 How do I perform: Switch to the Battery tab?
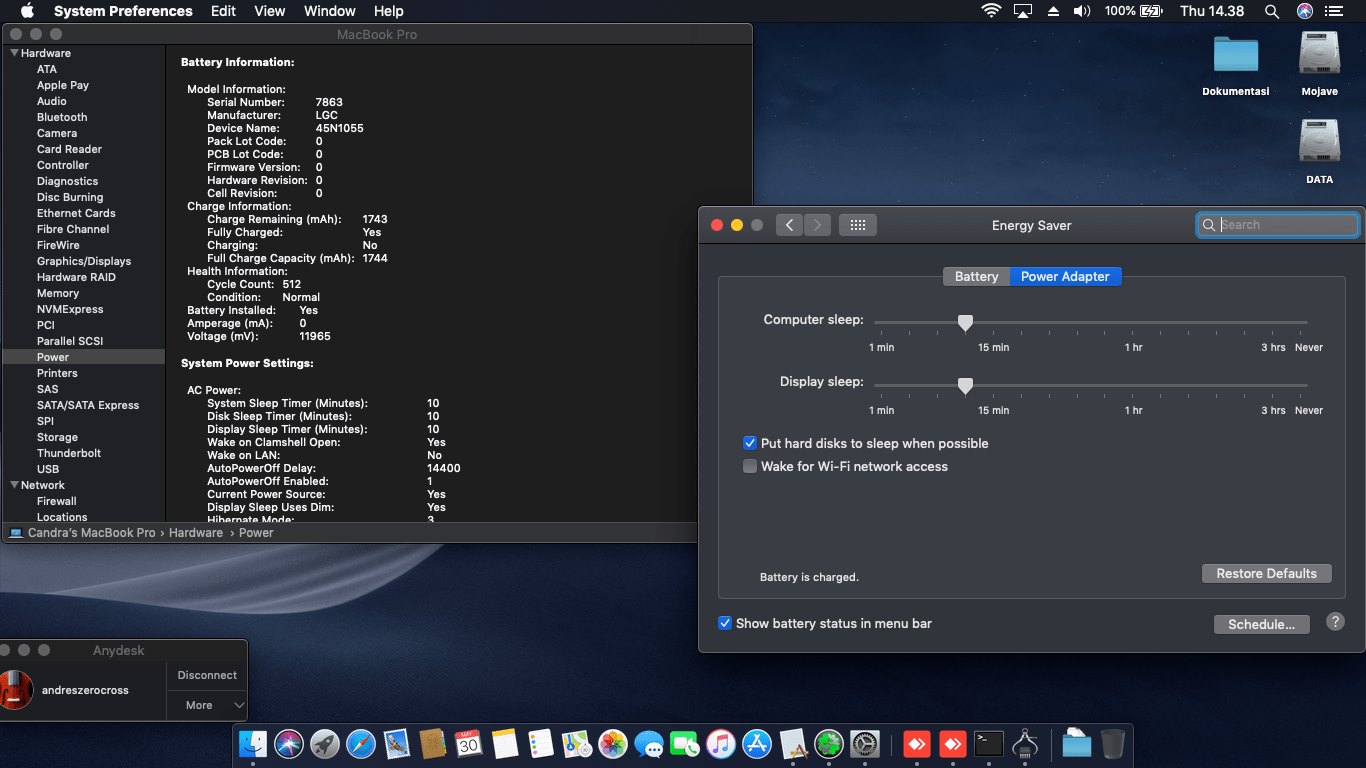(x=976, y=276)
